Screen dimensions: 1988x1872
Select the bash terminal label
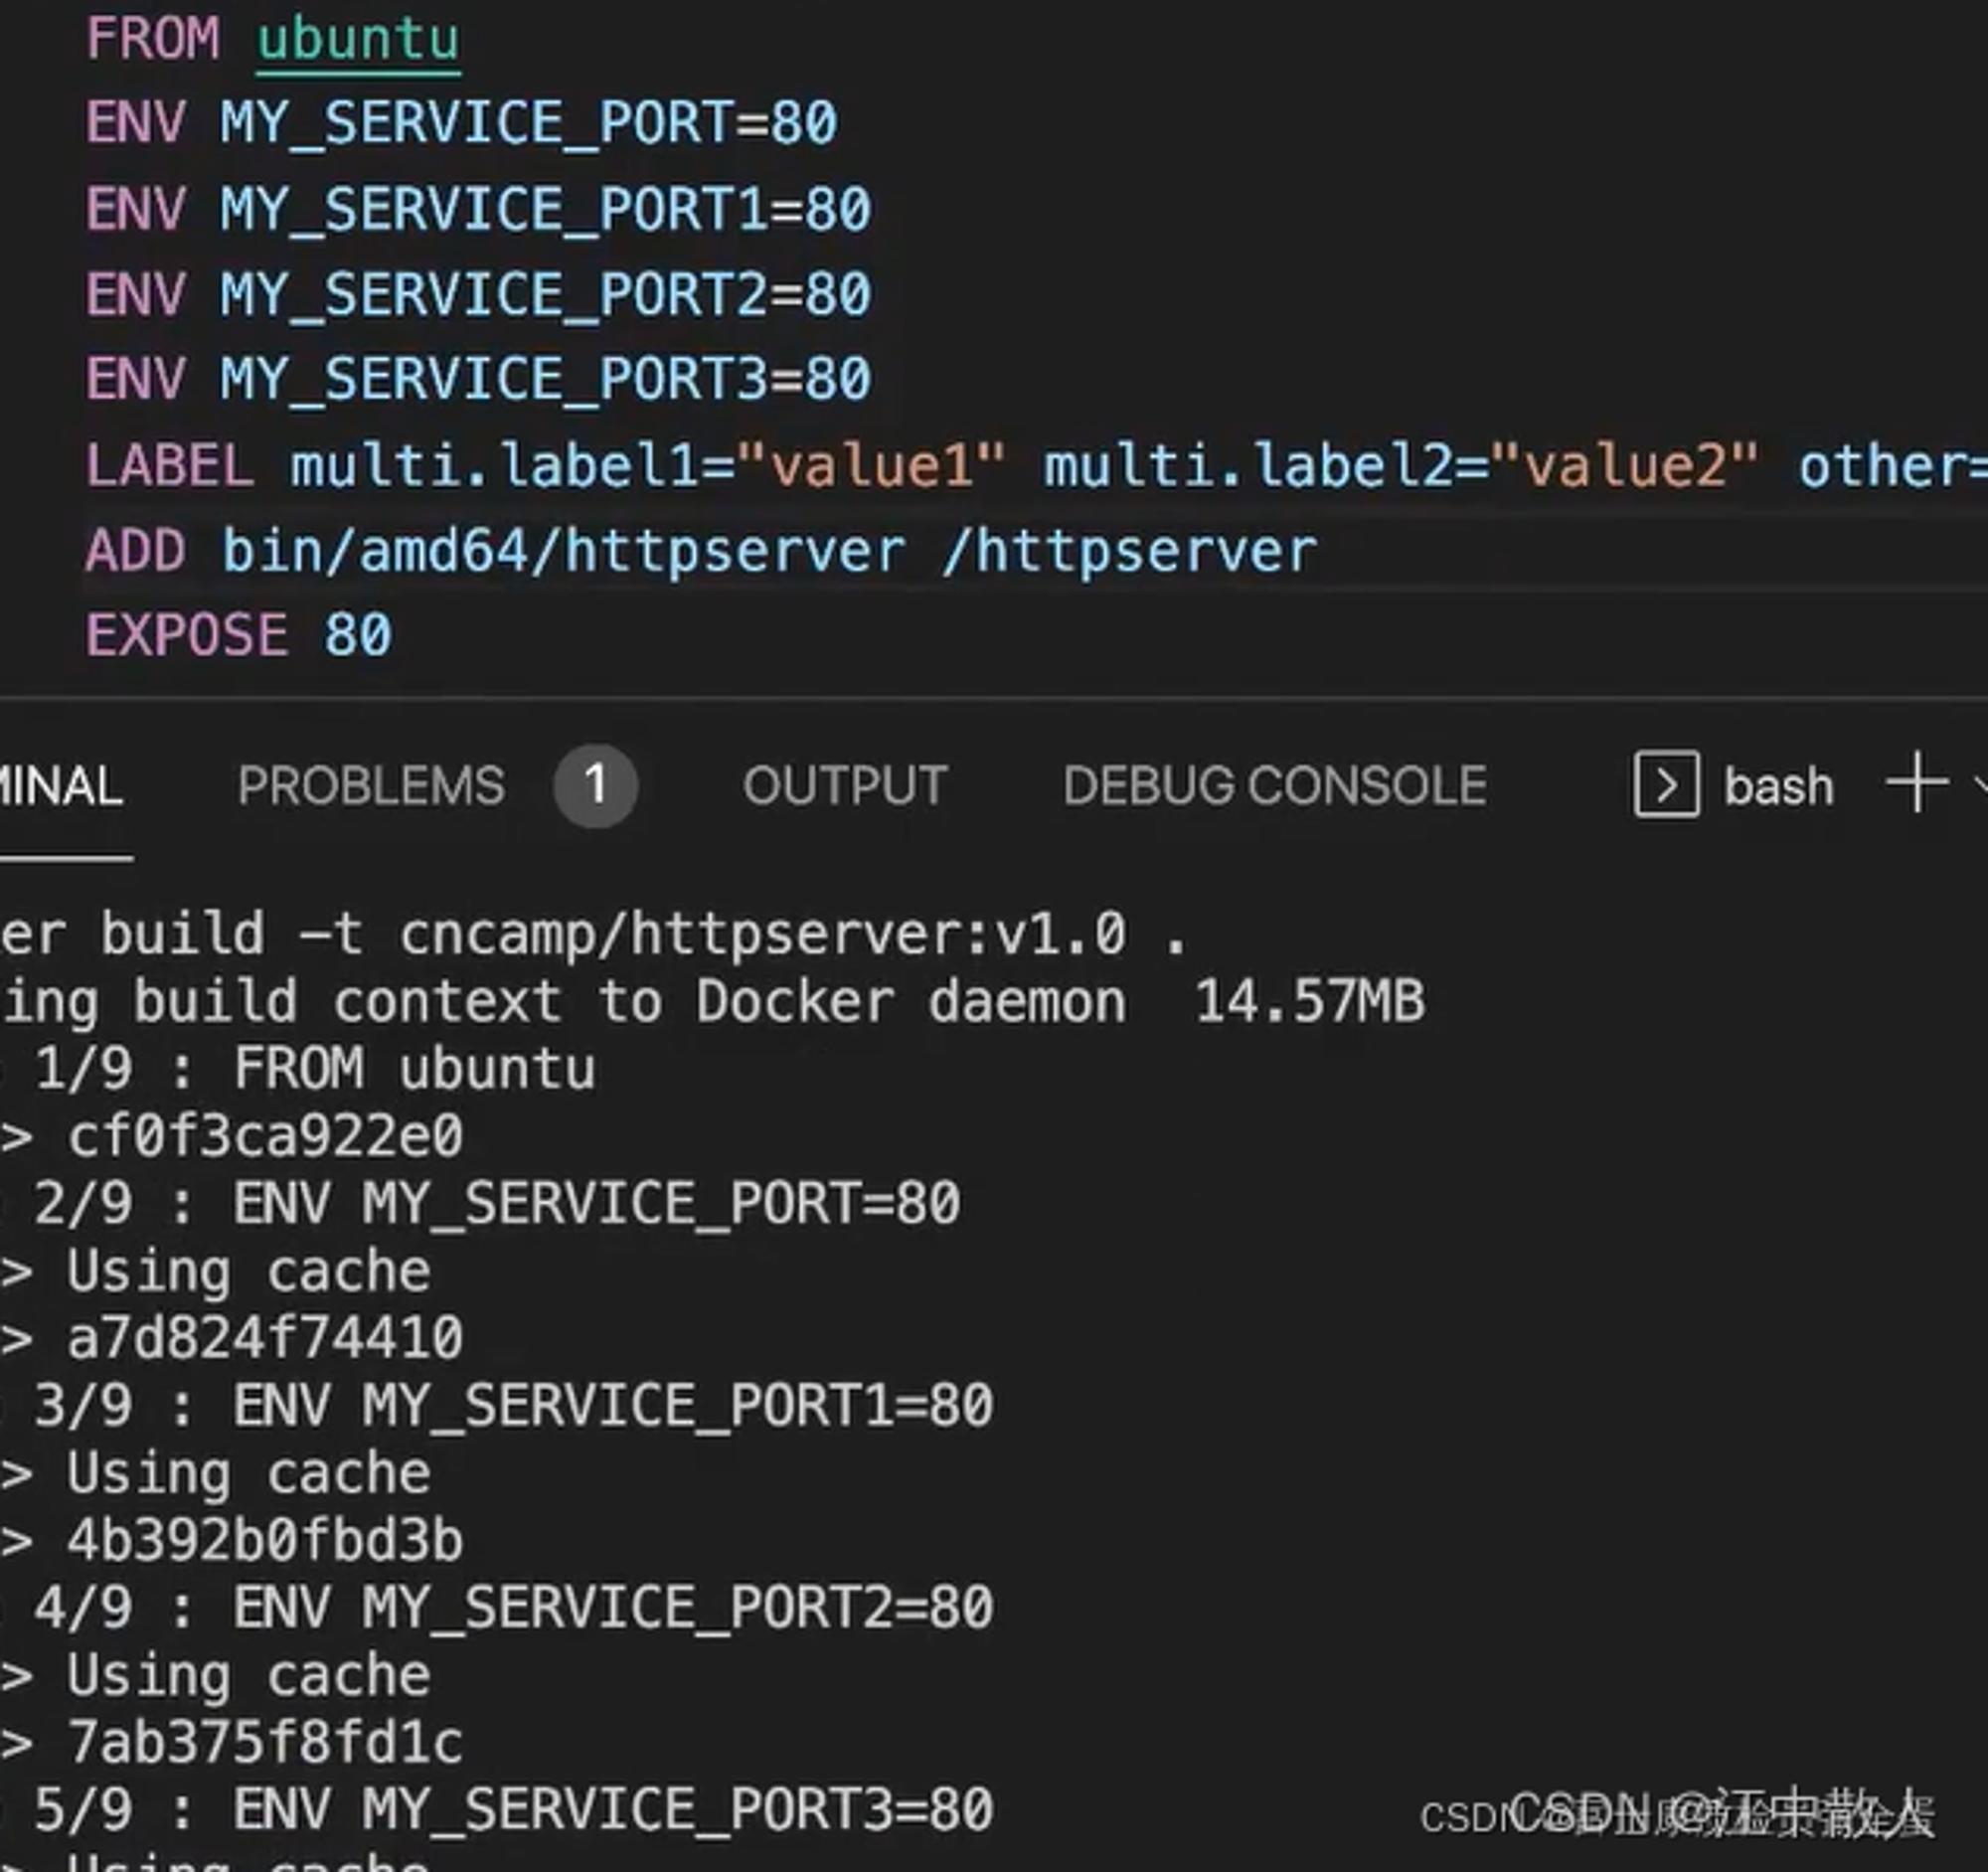click(x=1778, y=787)
